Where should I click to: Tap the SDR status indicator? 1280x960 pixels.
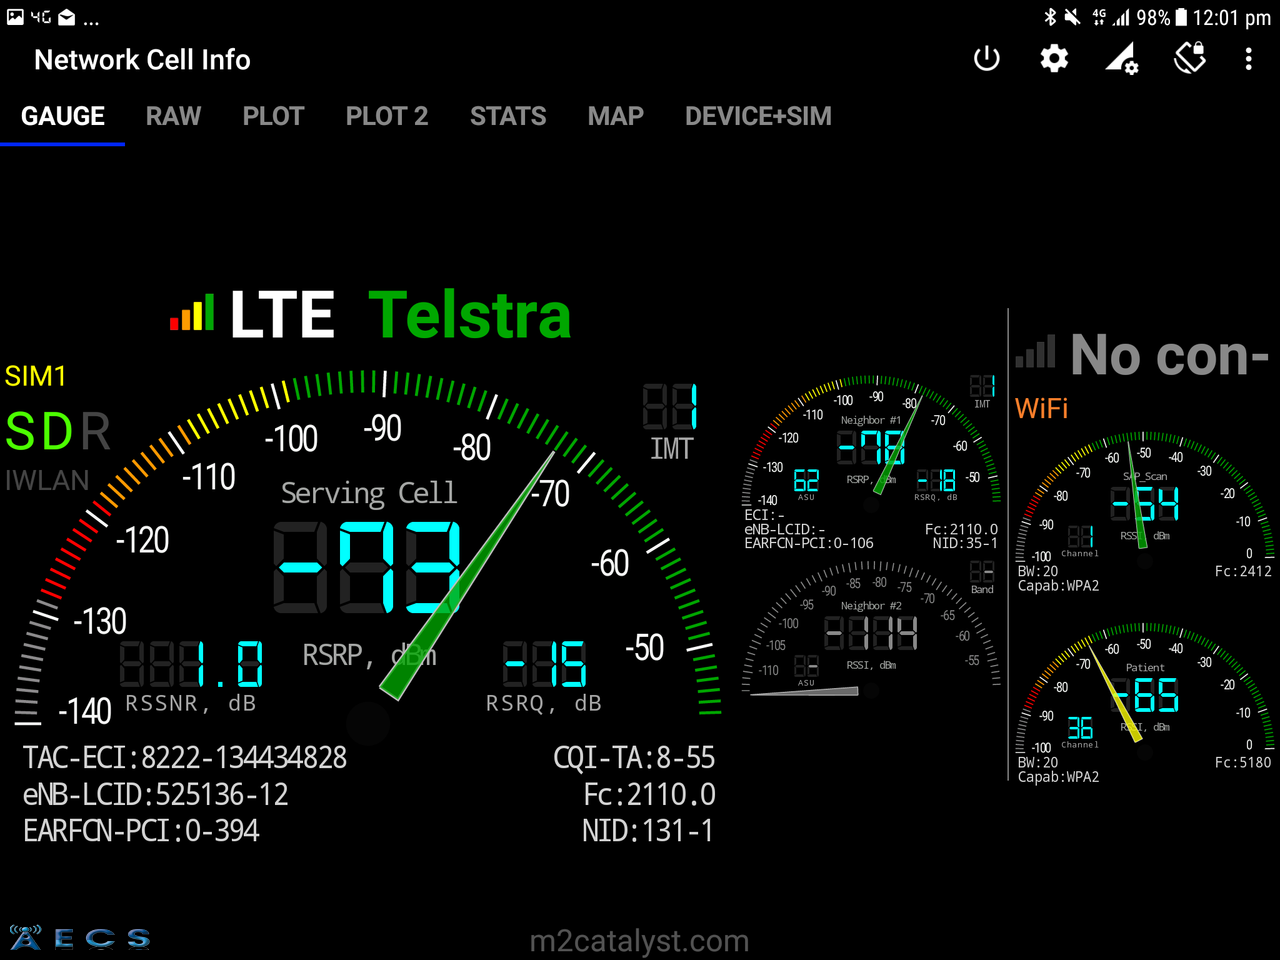click(x=58, y=432)
